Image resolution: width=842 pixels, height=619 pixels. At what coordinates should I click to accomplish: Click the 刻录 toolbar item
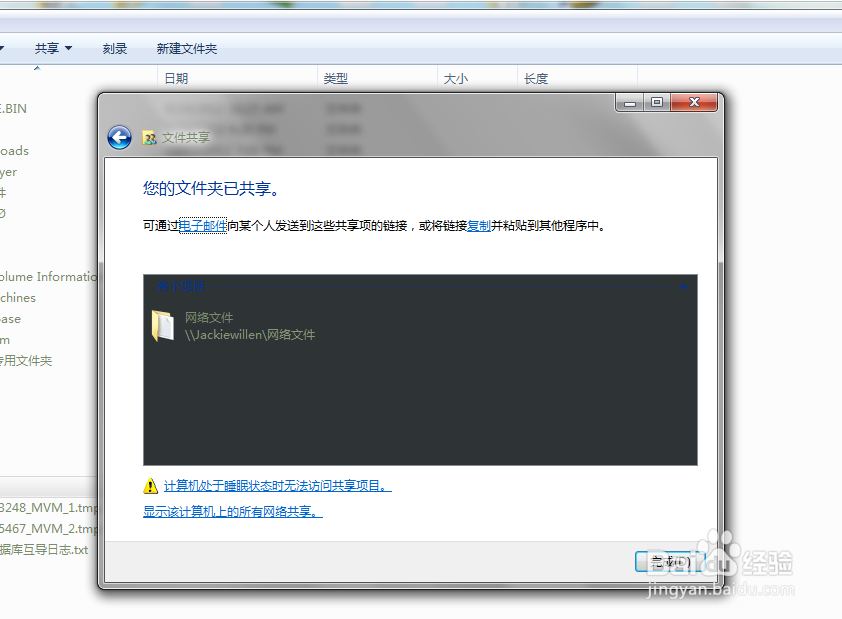tap(115, 48)
